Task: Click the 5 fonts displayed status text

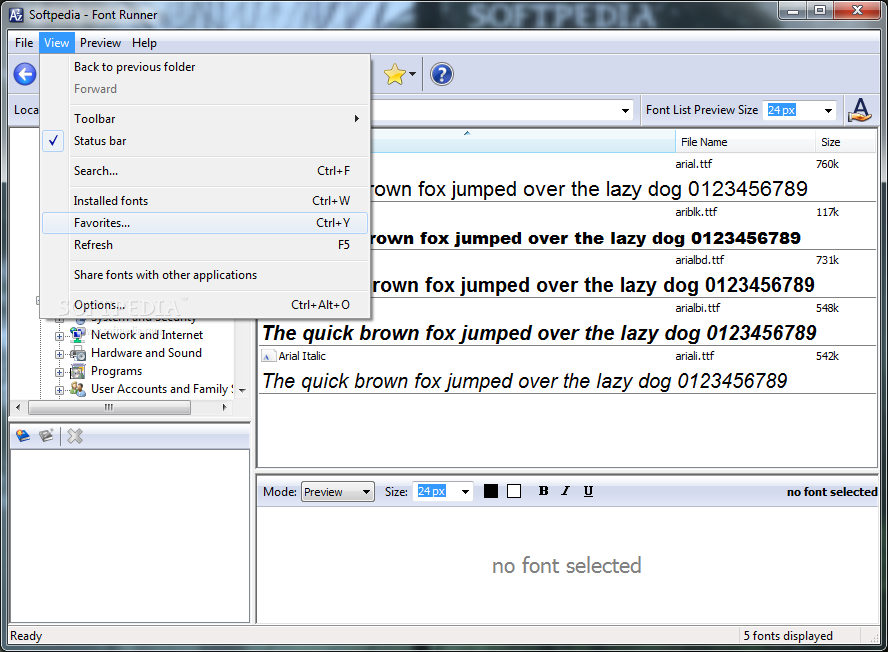Action: 788,636
